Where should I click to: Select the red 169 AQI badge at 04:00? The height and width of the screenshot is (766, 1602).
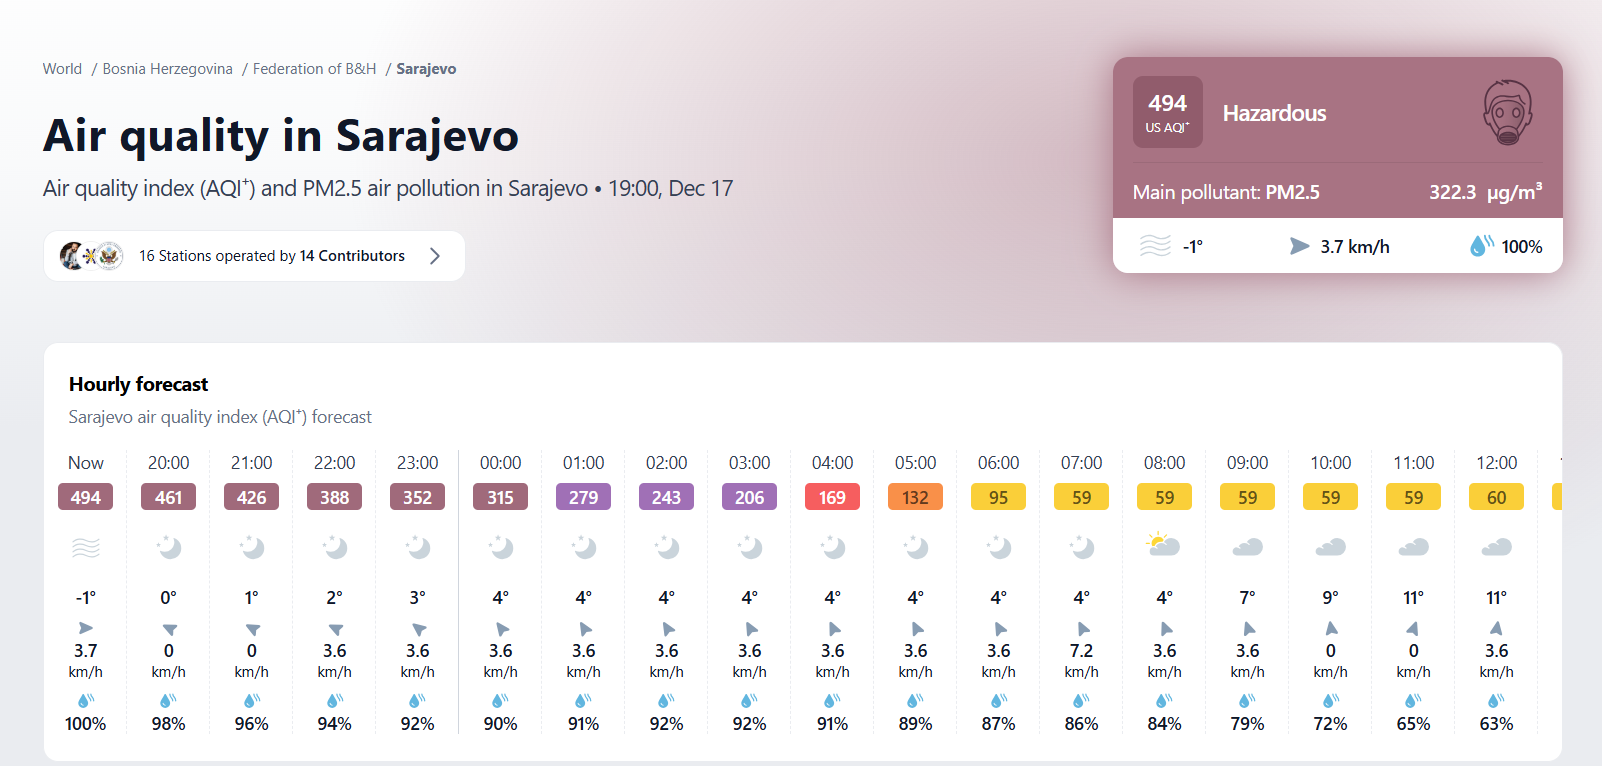pos(832,497)
